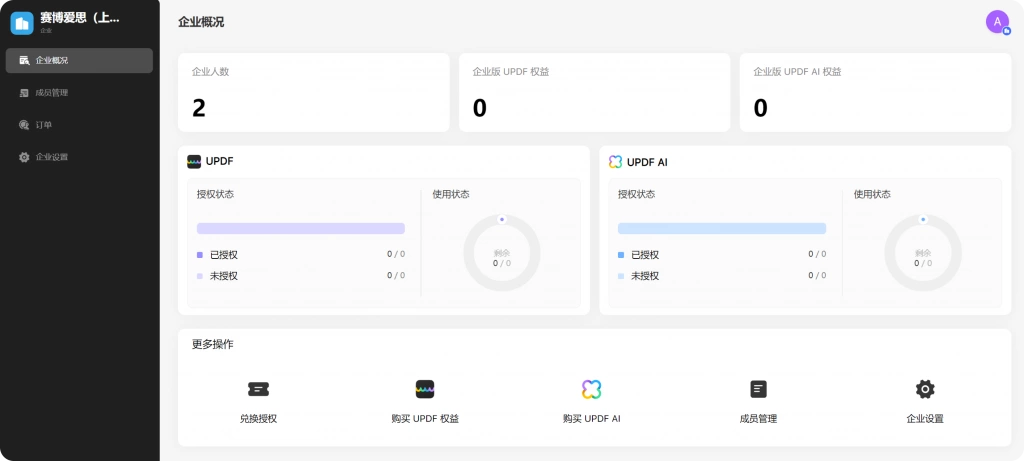Click the UPDF AI logo in panel header
This screenshot has width=1024, height=461.
[x=615, y=162]
